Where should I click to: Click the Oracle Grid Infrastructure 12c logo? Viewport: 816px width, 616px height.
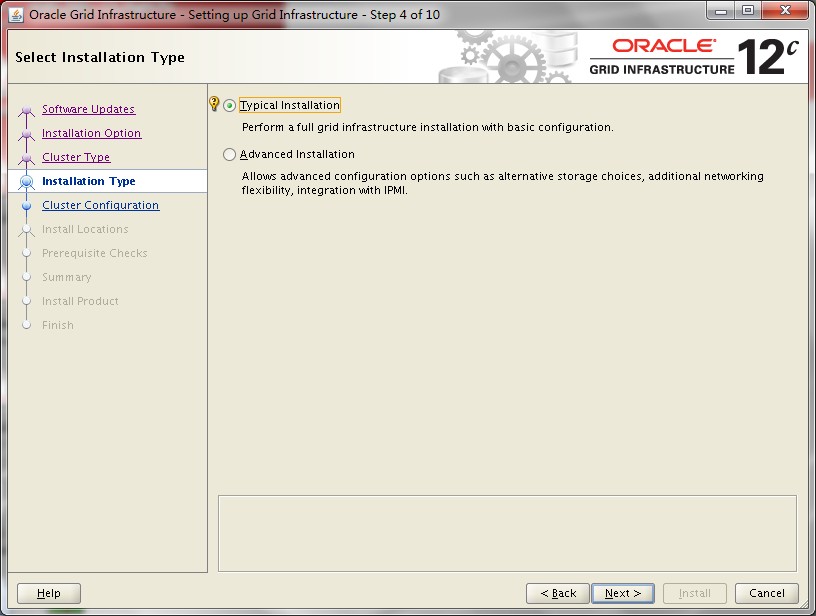click(x=694, y=57)
